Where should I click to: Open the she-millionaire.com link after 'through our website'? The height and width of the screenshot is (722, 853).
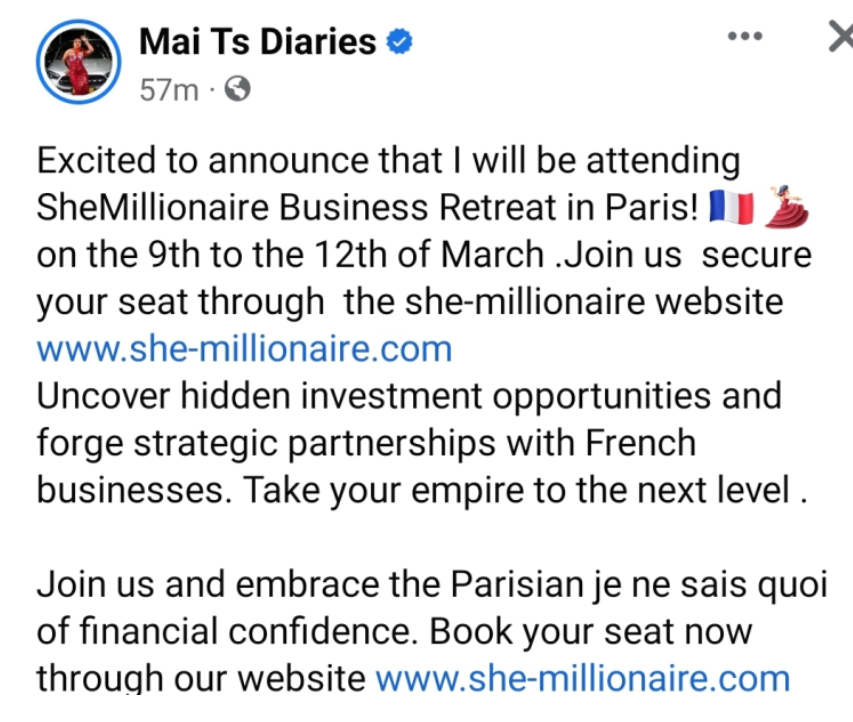tap(583, 678)
